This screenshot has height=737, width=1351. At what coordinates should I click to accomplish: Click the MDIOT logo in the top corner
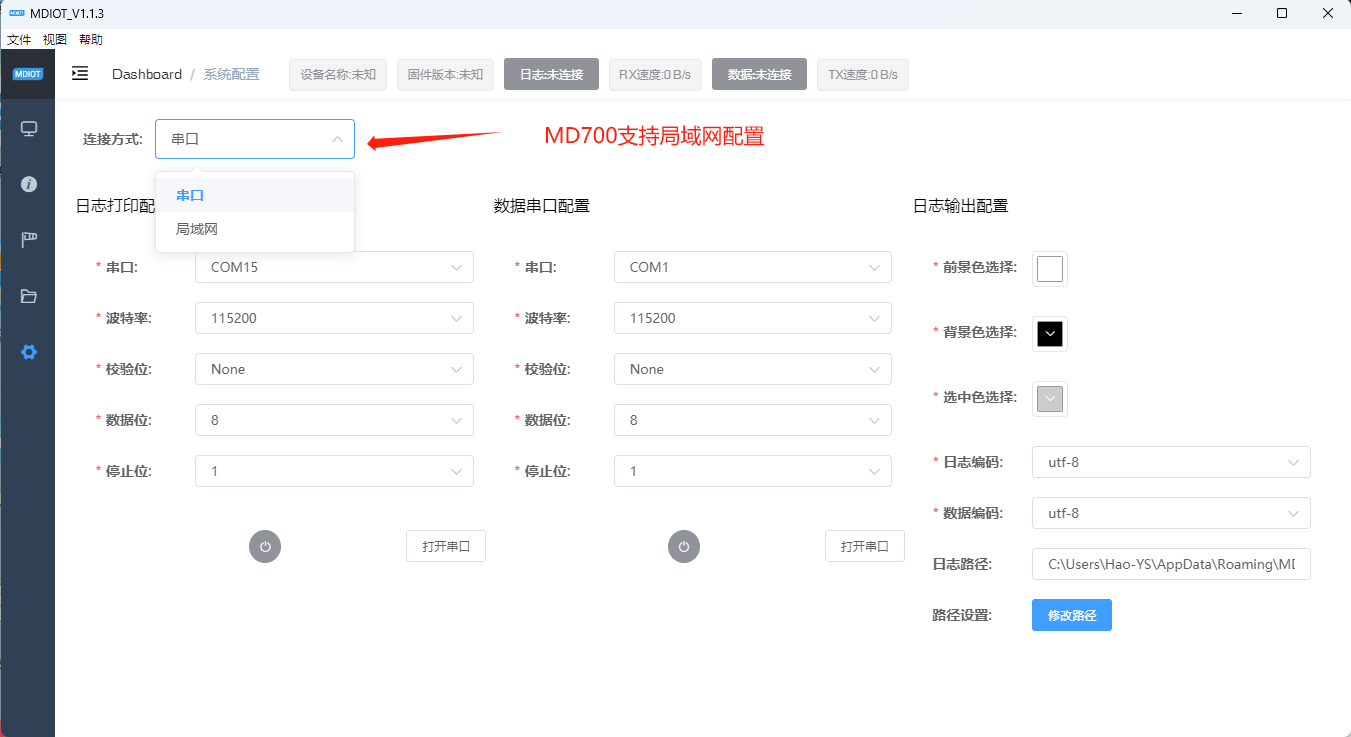[x=27, y=73]
